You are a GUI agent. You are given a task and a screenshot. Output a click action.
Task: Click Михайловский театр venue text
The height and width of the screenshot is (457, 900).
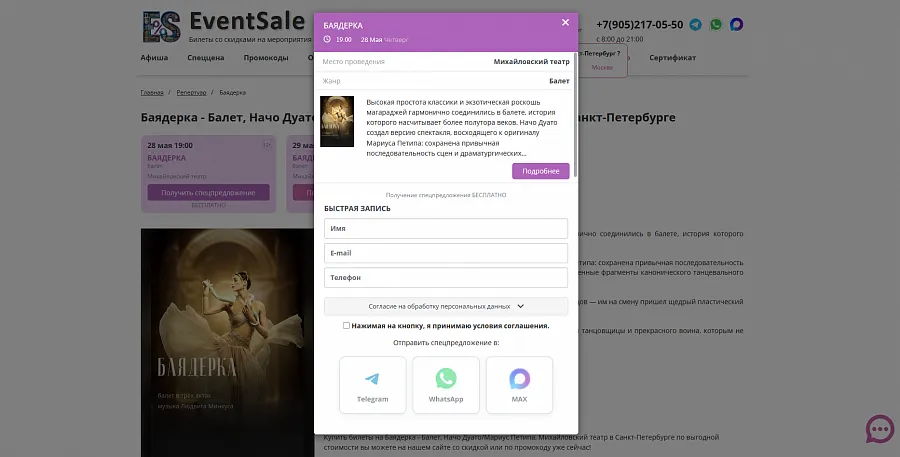(532, 61)
